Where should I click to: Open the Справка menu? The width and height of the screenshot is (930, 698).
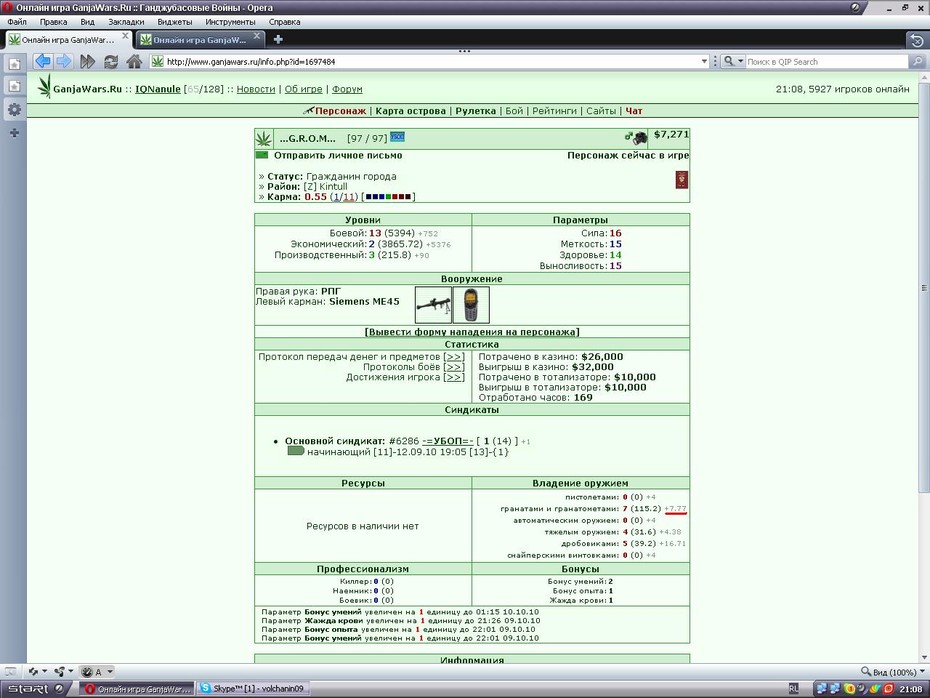point(284,22)
